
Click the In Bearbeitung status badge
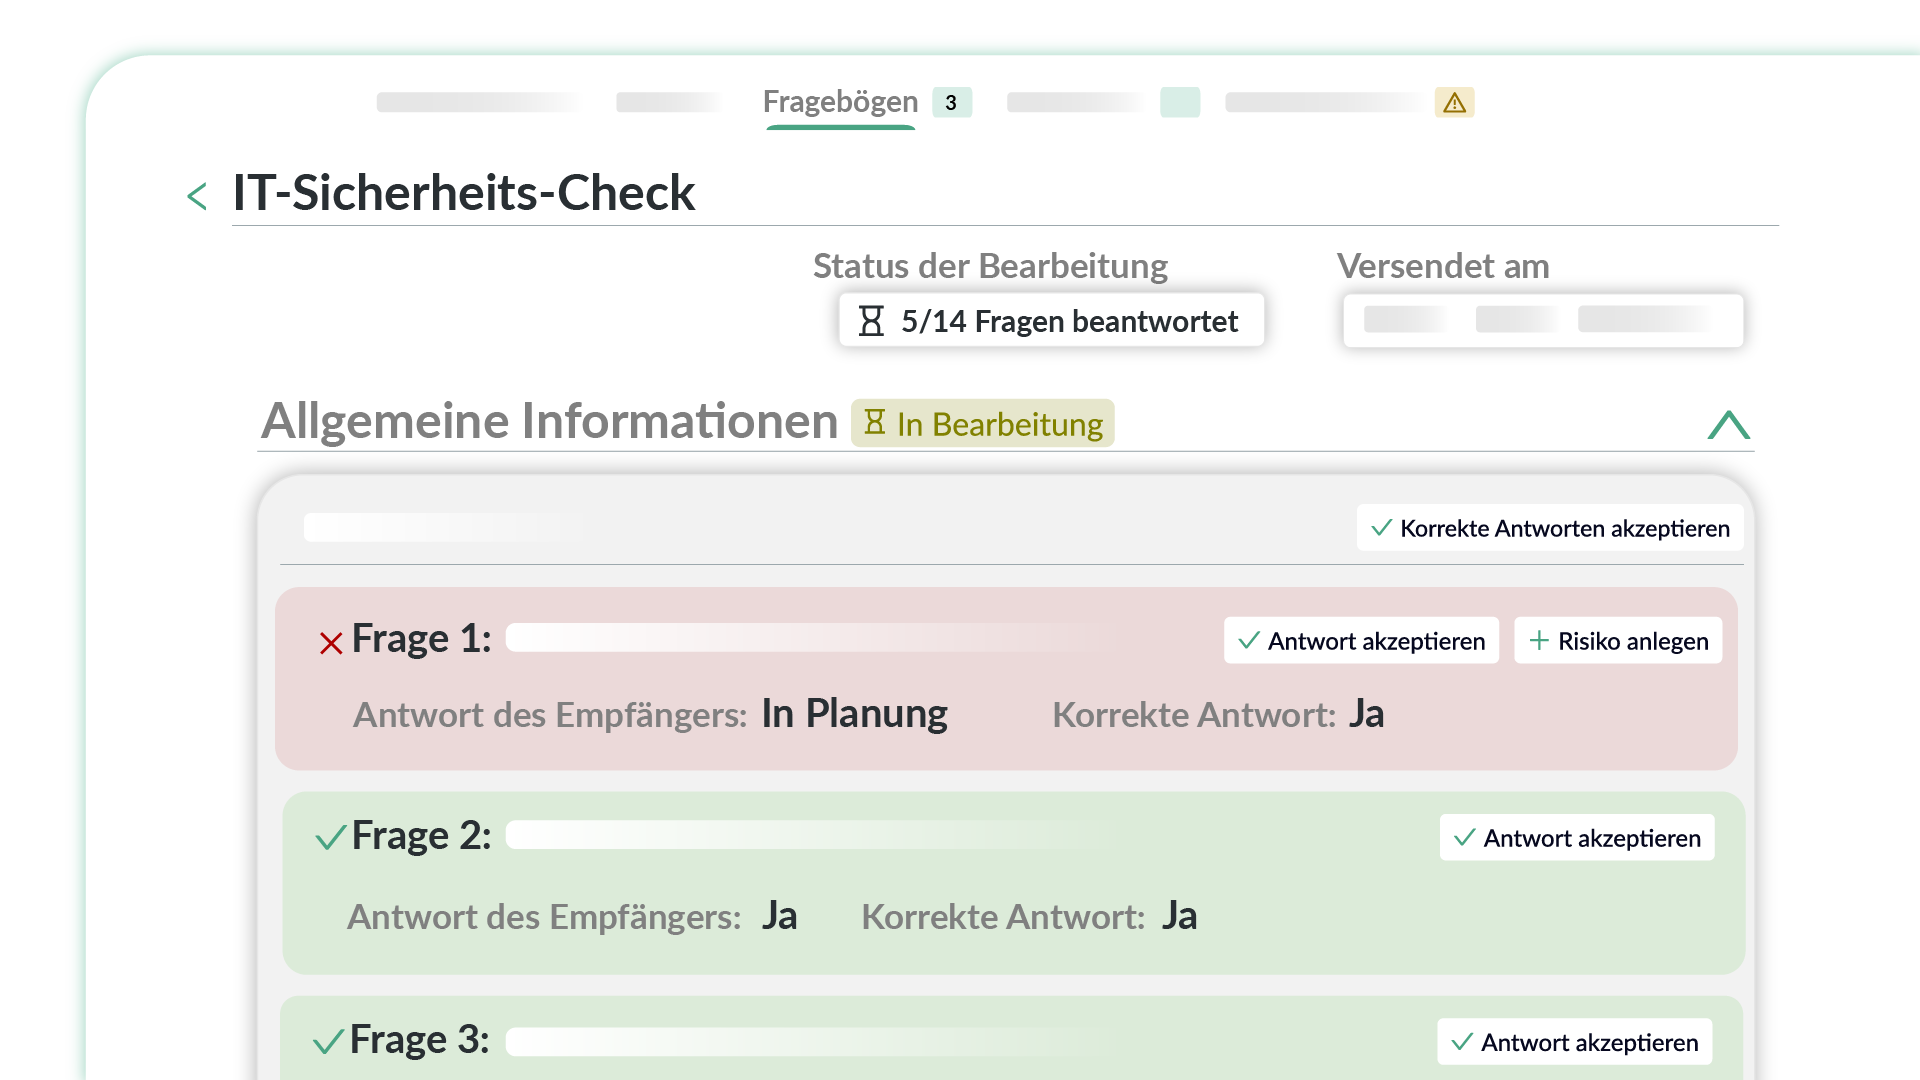tap(982, 424)
